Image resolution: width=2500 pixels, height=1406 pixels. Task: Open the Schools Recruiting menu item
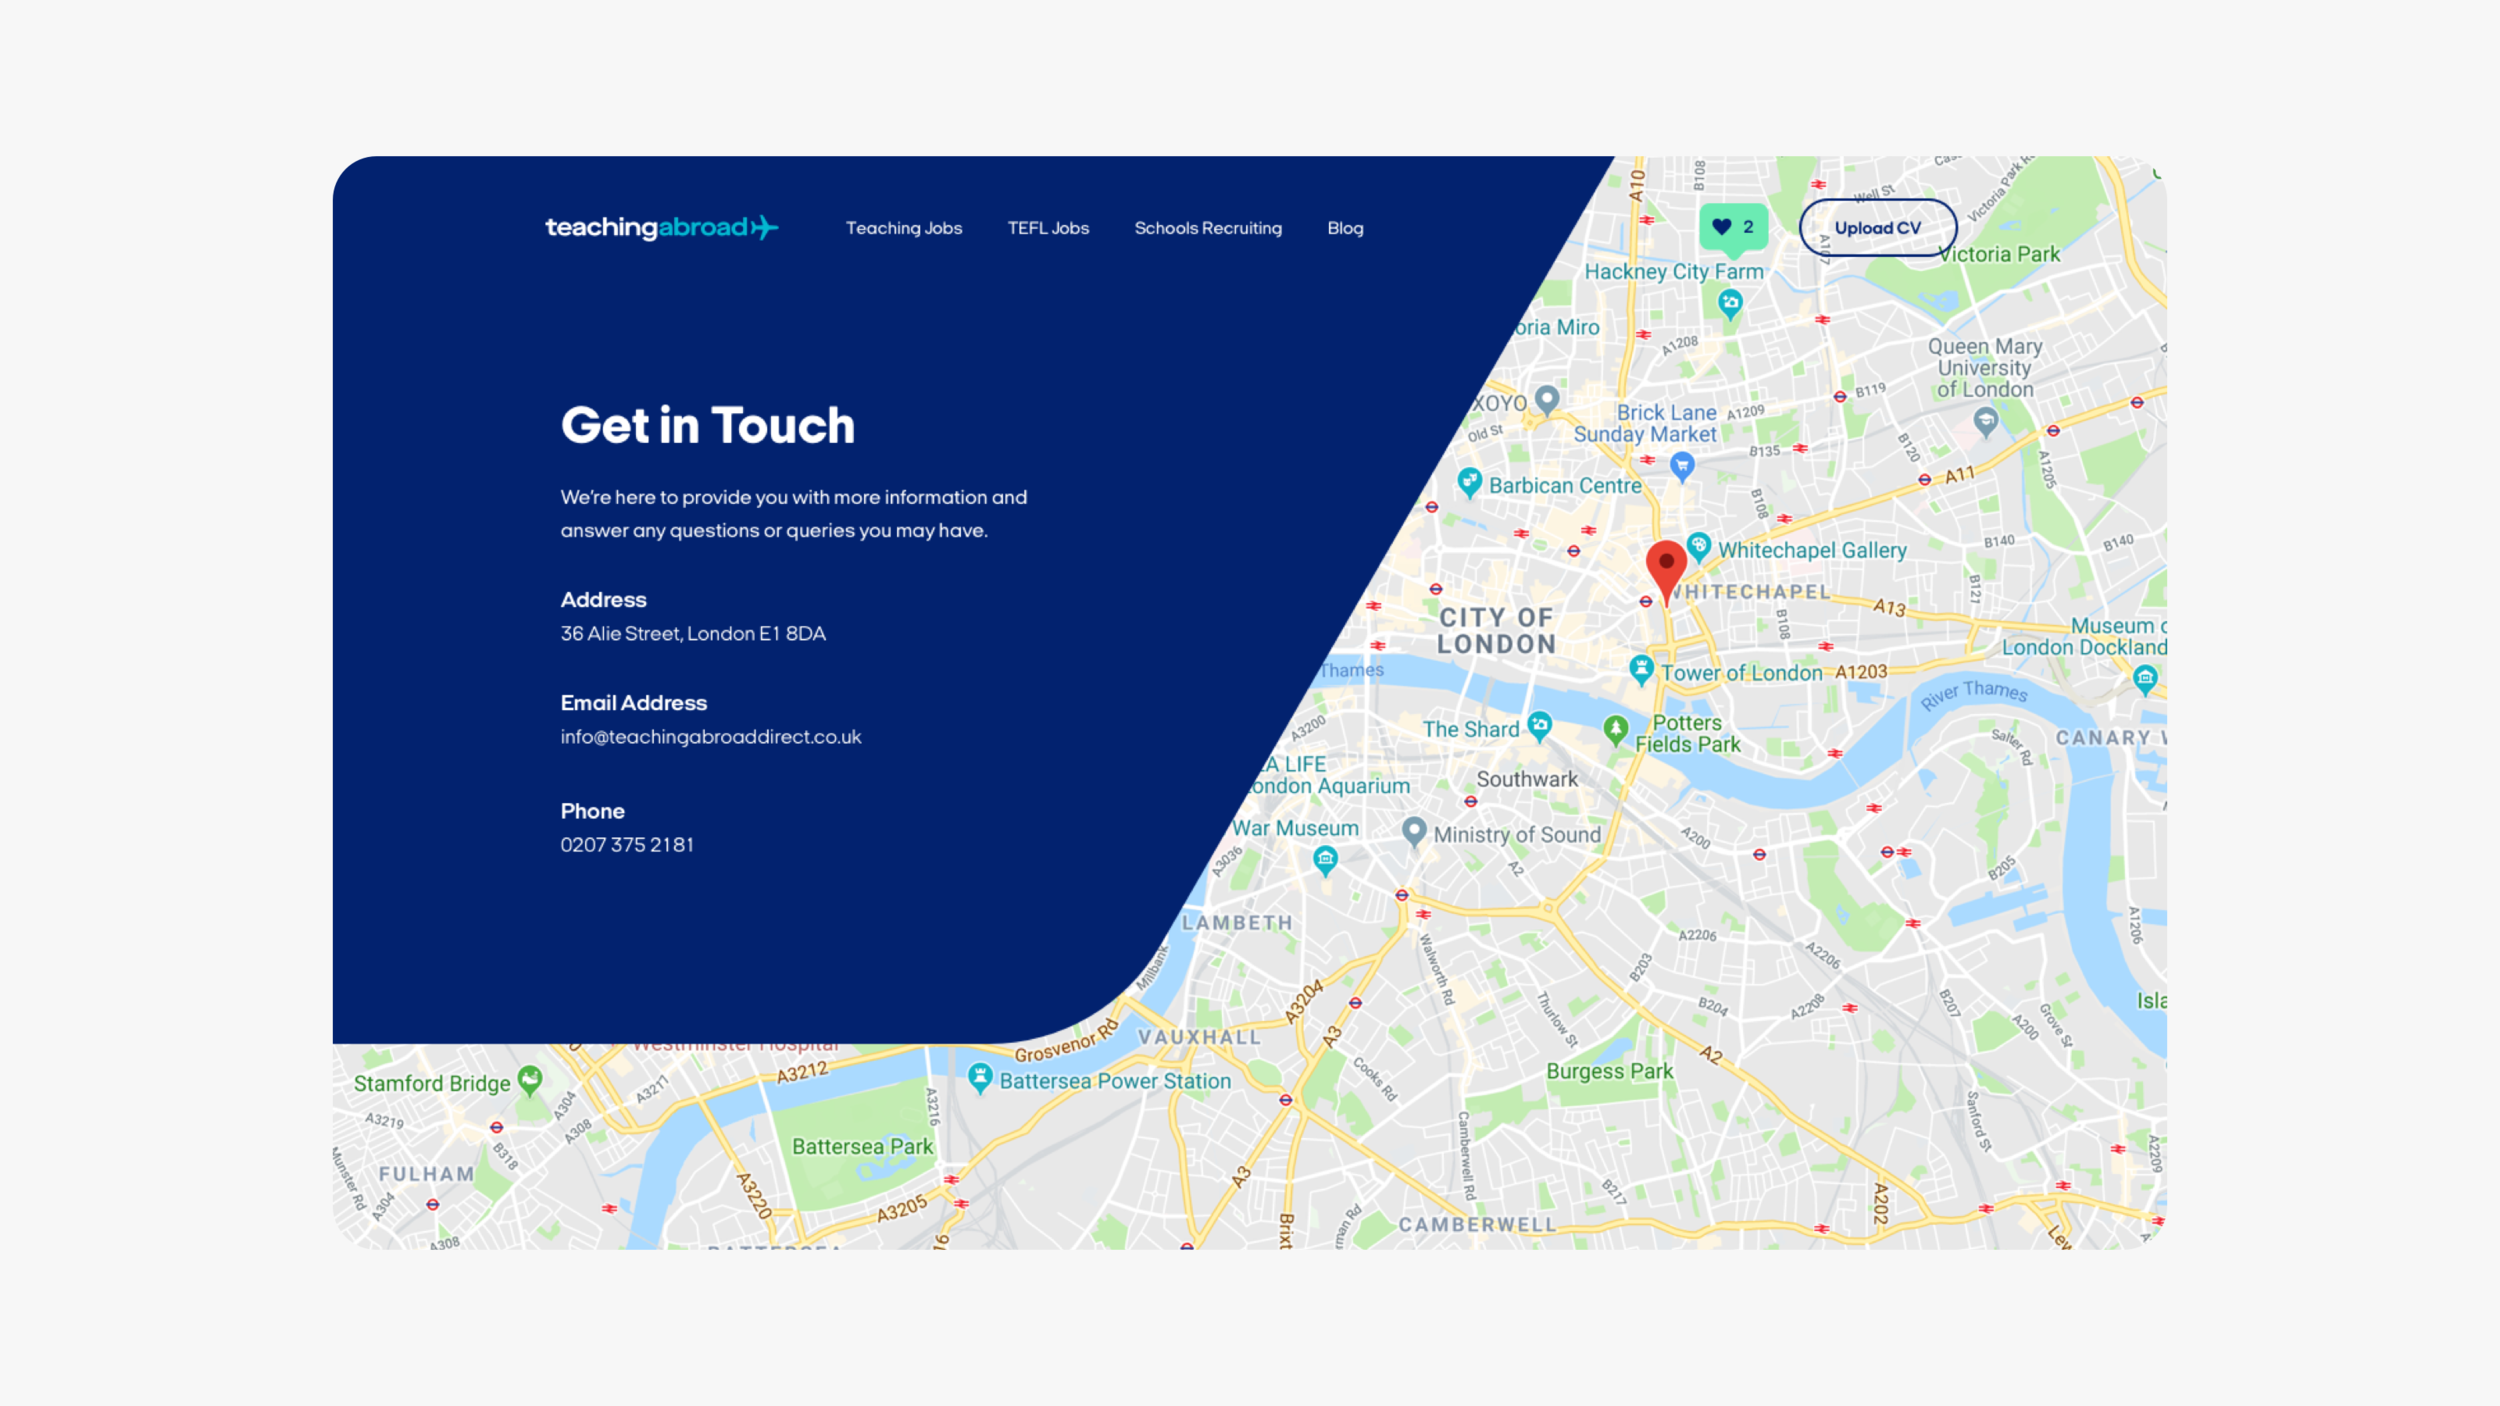pyautogui.click(x=1208, y=228)
